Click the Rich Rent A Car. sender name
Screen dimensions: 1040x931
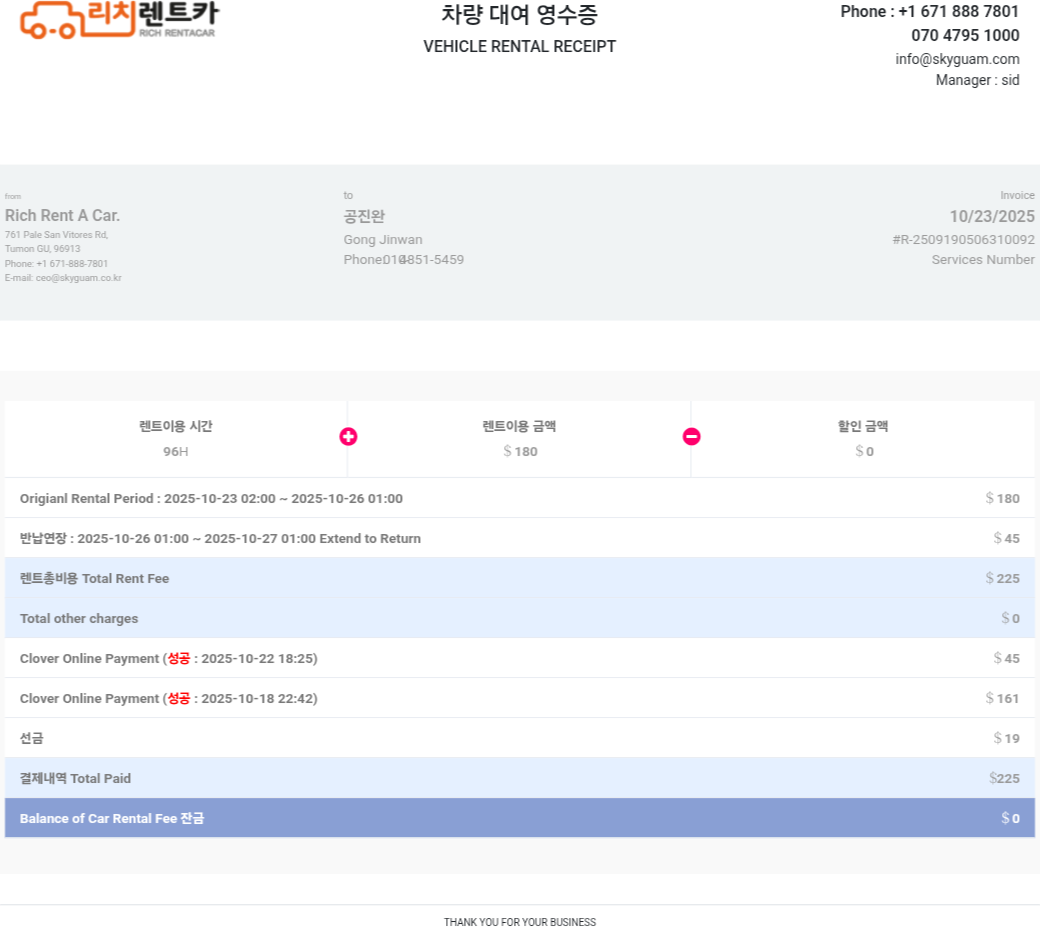[62, 216]
